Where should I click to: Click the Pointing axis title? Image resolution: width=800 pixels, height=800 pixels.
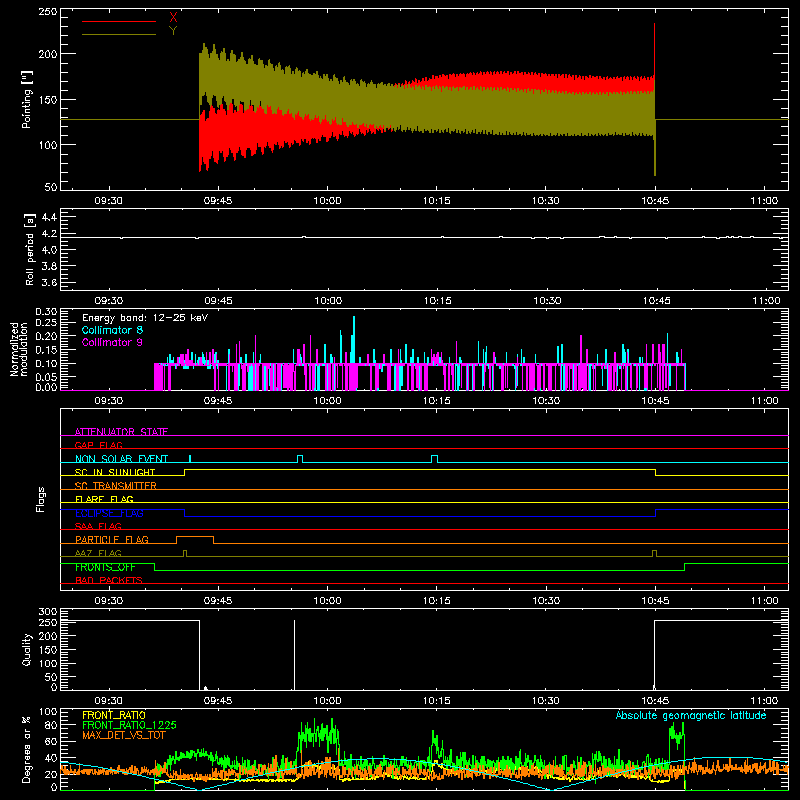click(x=27, y=99)
